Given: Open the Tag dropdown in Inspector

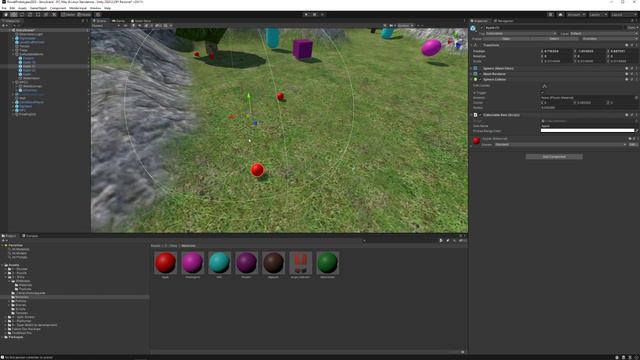Looking at the screenshot, I should click(x=520, y=33).
